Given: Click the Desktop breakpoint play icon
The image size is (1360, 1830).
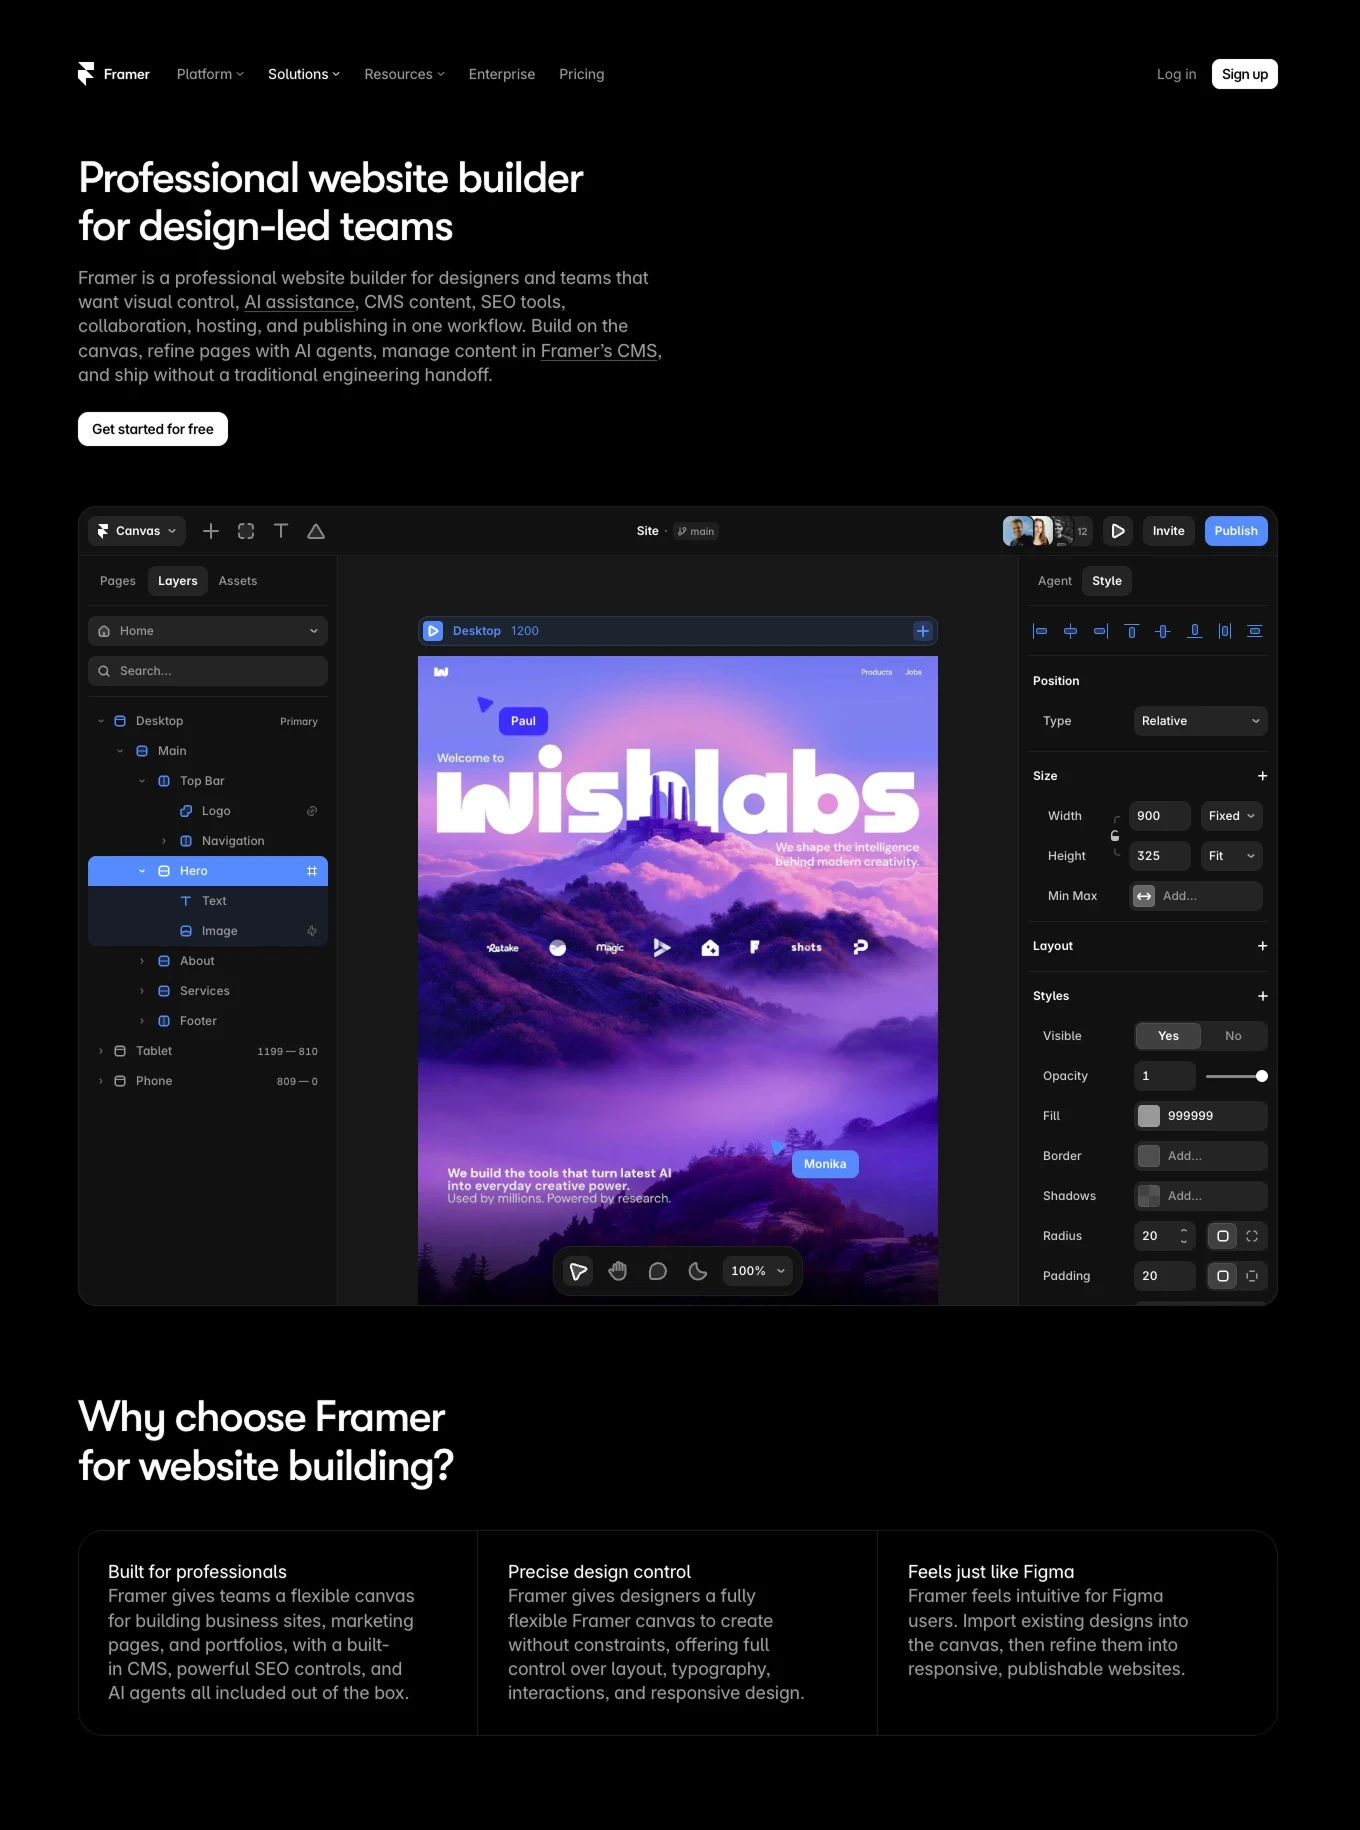Looking at the screenshot, I should click(x=433, y=631).
